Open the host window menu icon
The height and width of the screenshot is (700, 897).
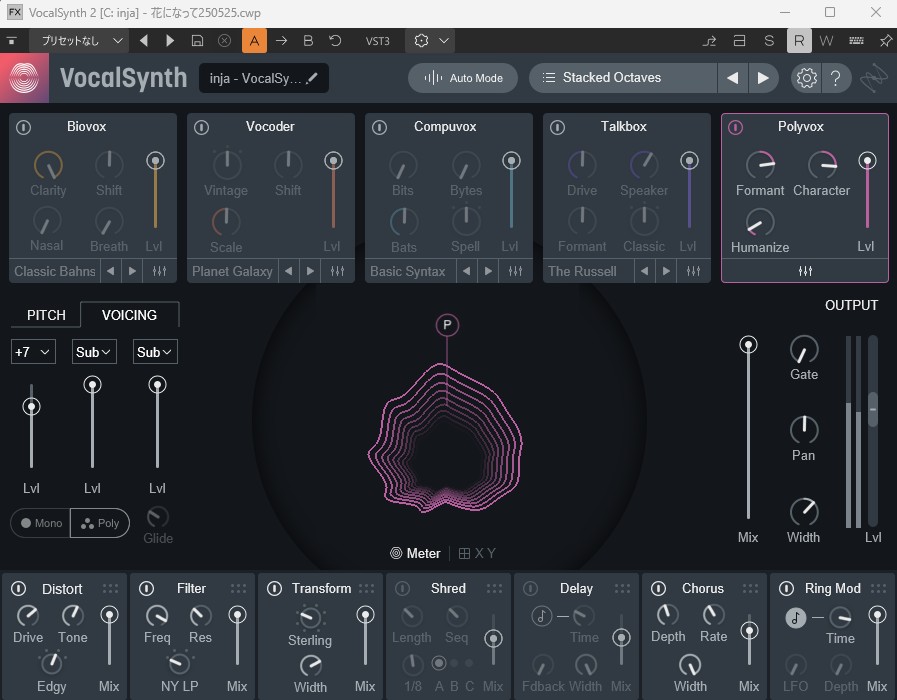(x=11, y=41)
